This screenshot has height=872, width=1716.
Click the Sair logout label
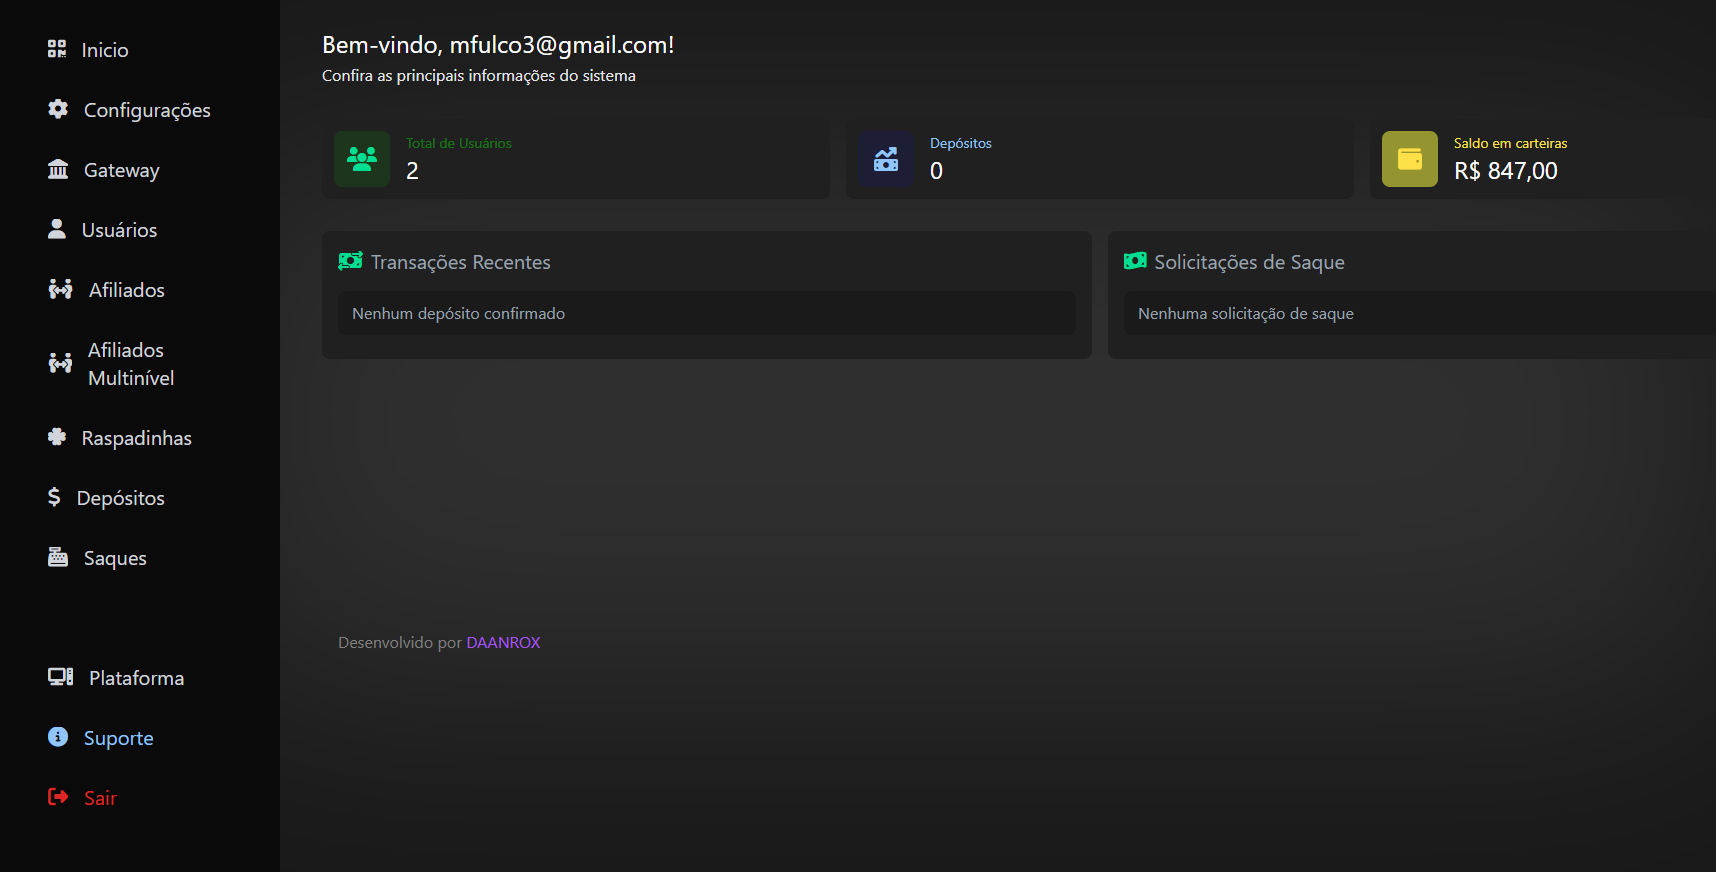pyautogui.click(x=100, y=798)
